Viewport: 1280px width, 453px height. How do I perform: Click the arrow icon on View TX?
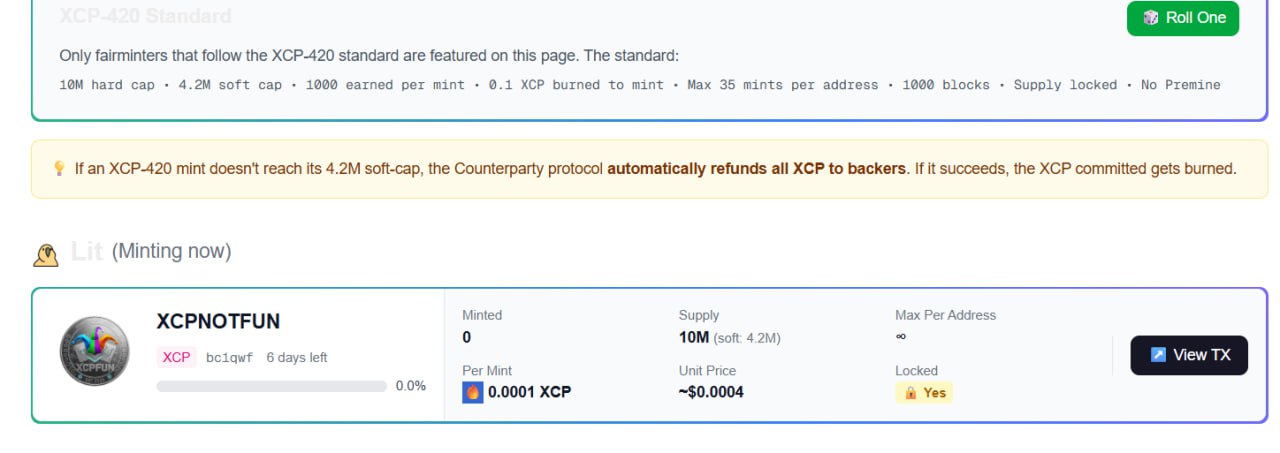click(1159, 355)
